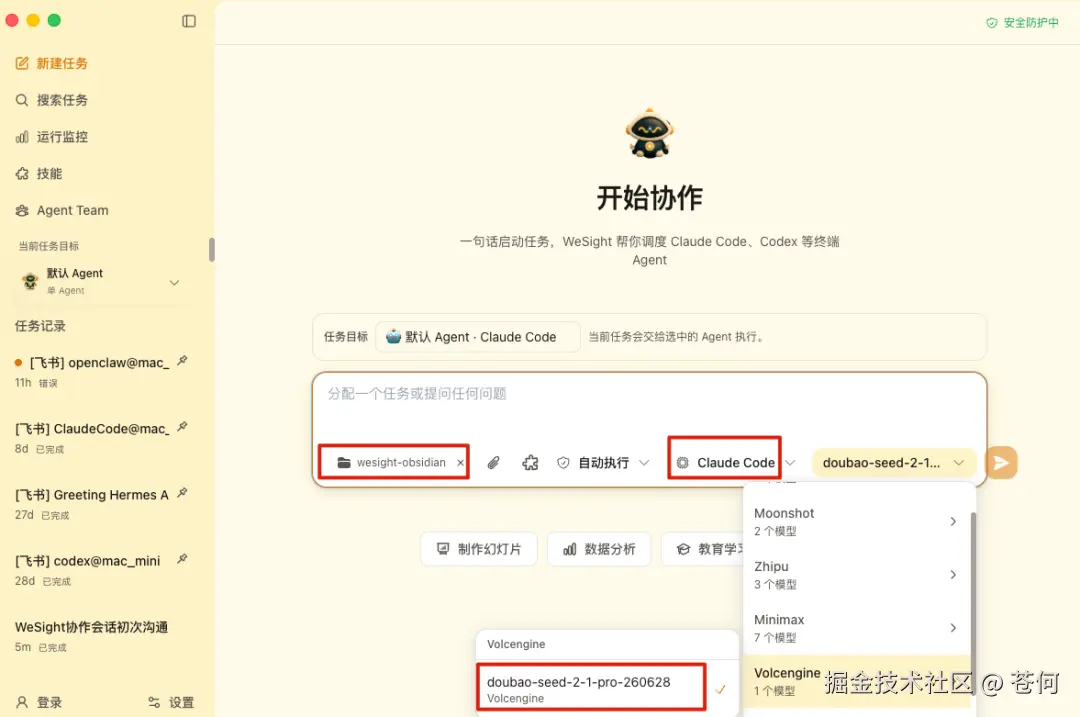This screenshot has width=1080, height=717.
Task: Click the 任务记录 heading text
Action: point(40,326)
